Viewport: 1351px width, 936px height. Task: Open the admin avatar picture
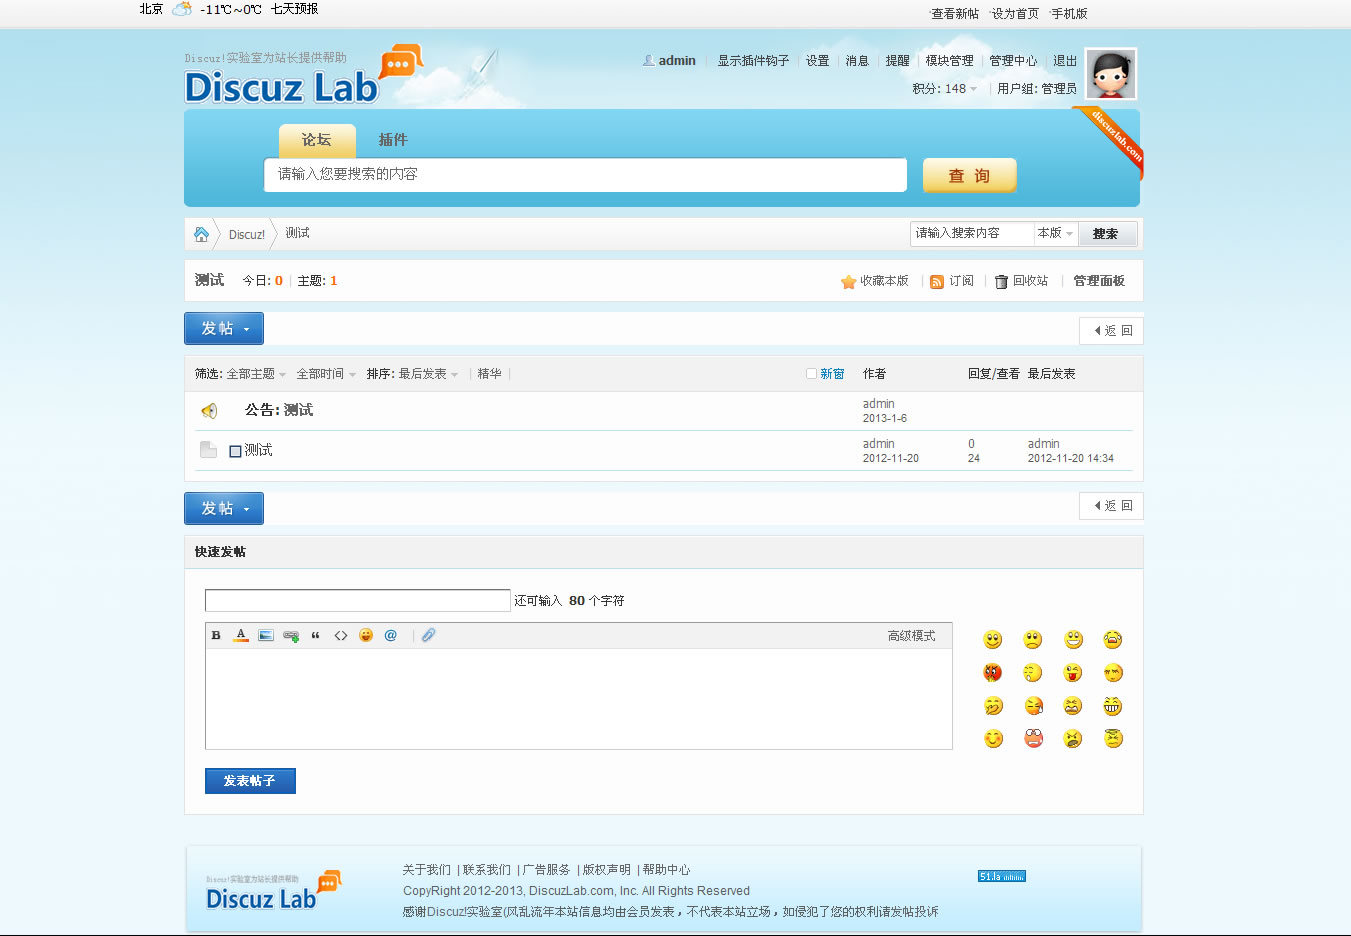[x=1112, y=74]
